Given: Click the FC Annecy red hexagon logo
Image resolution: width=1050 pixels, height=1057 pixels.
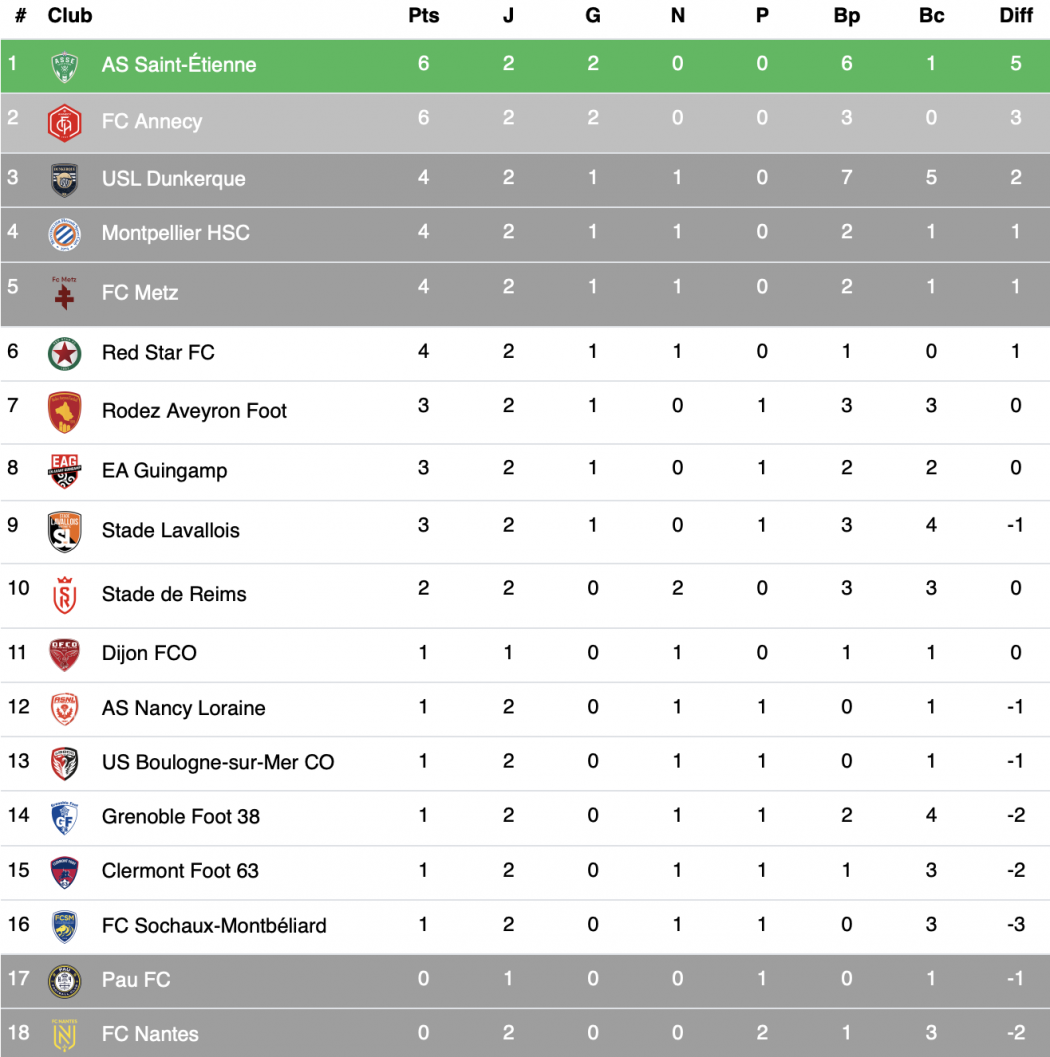Looking at the screenshot, I should point(65,123).
